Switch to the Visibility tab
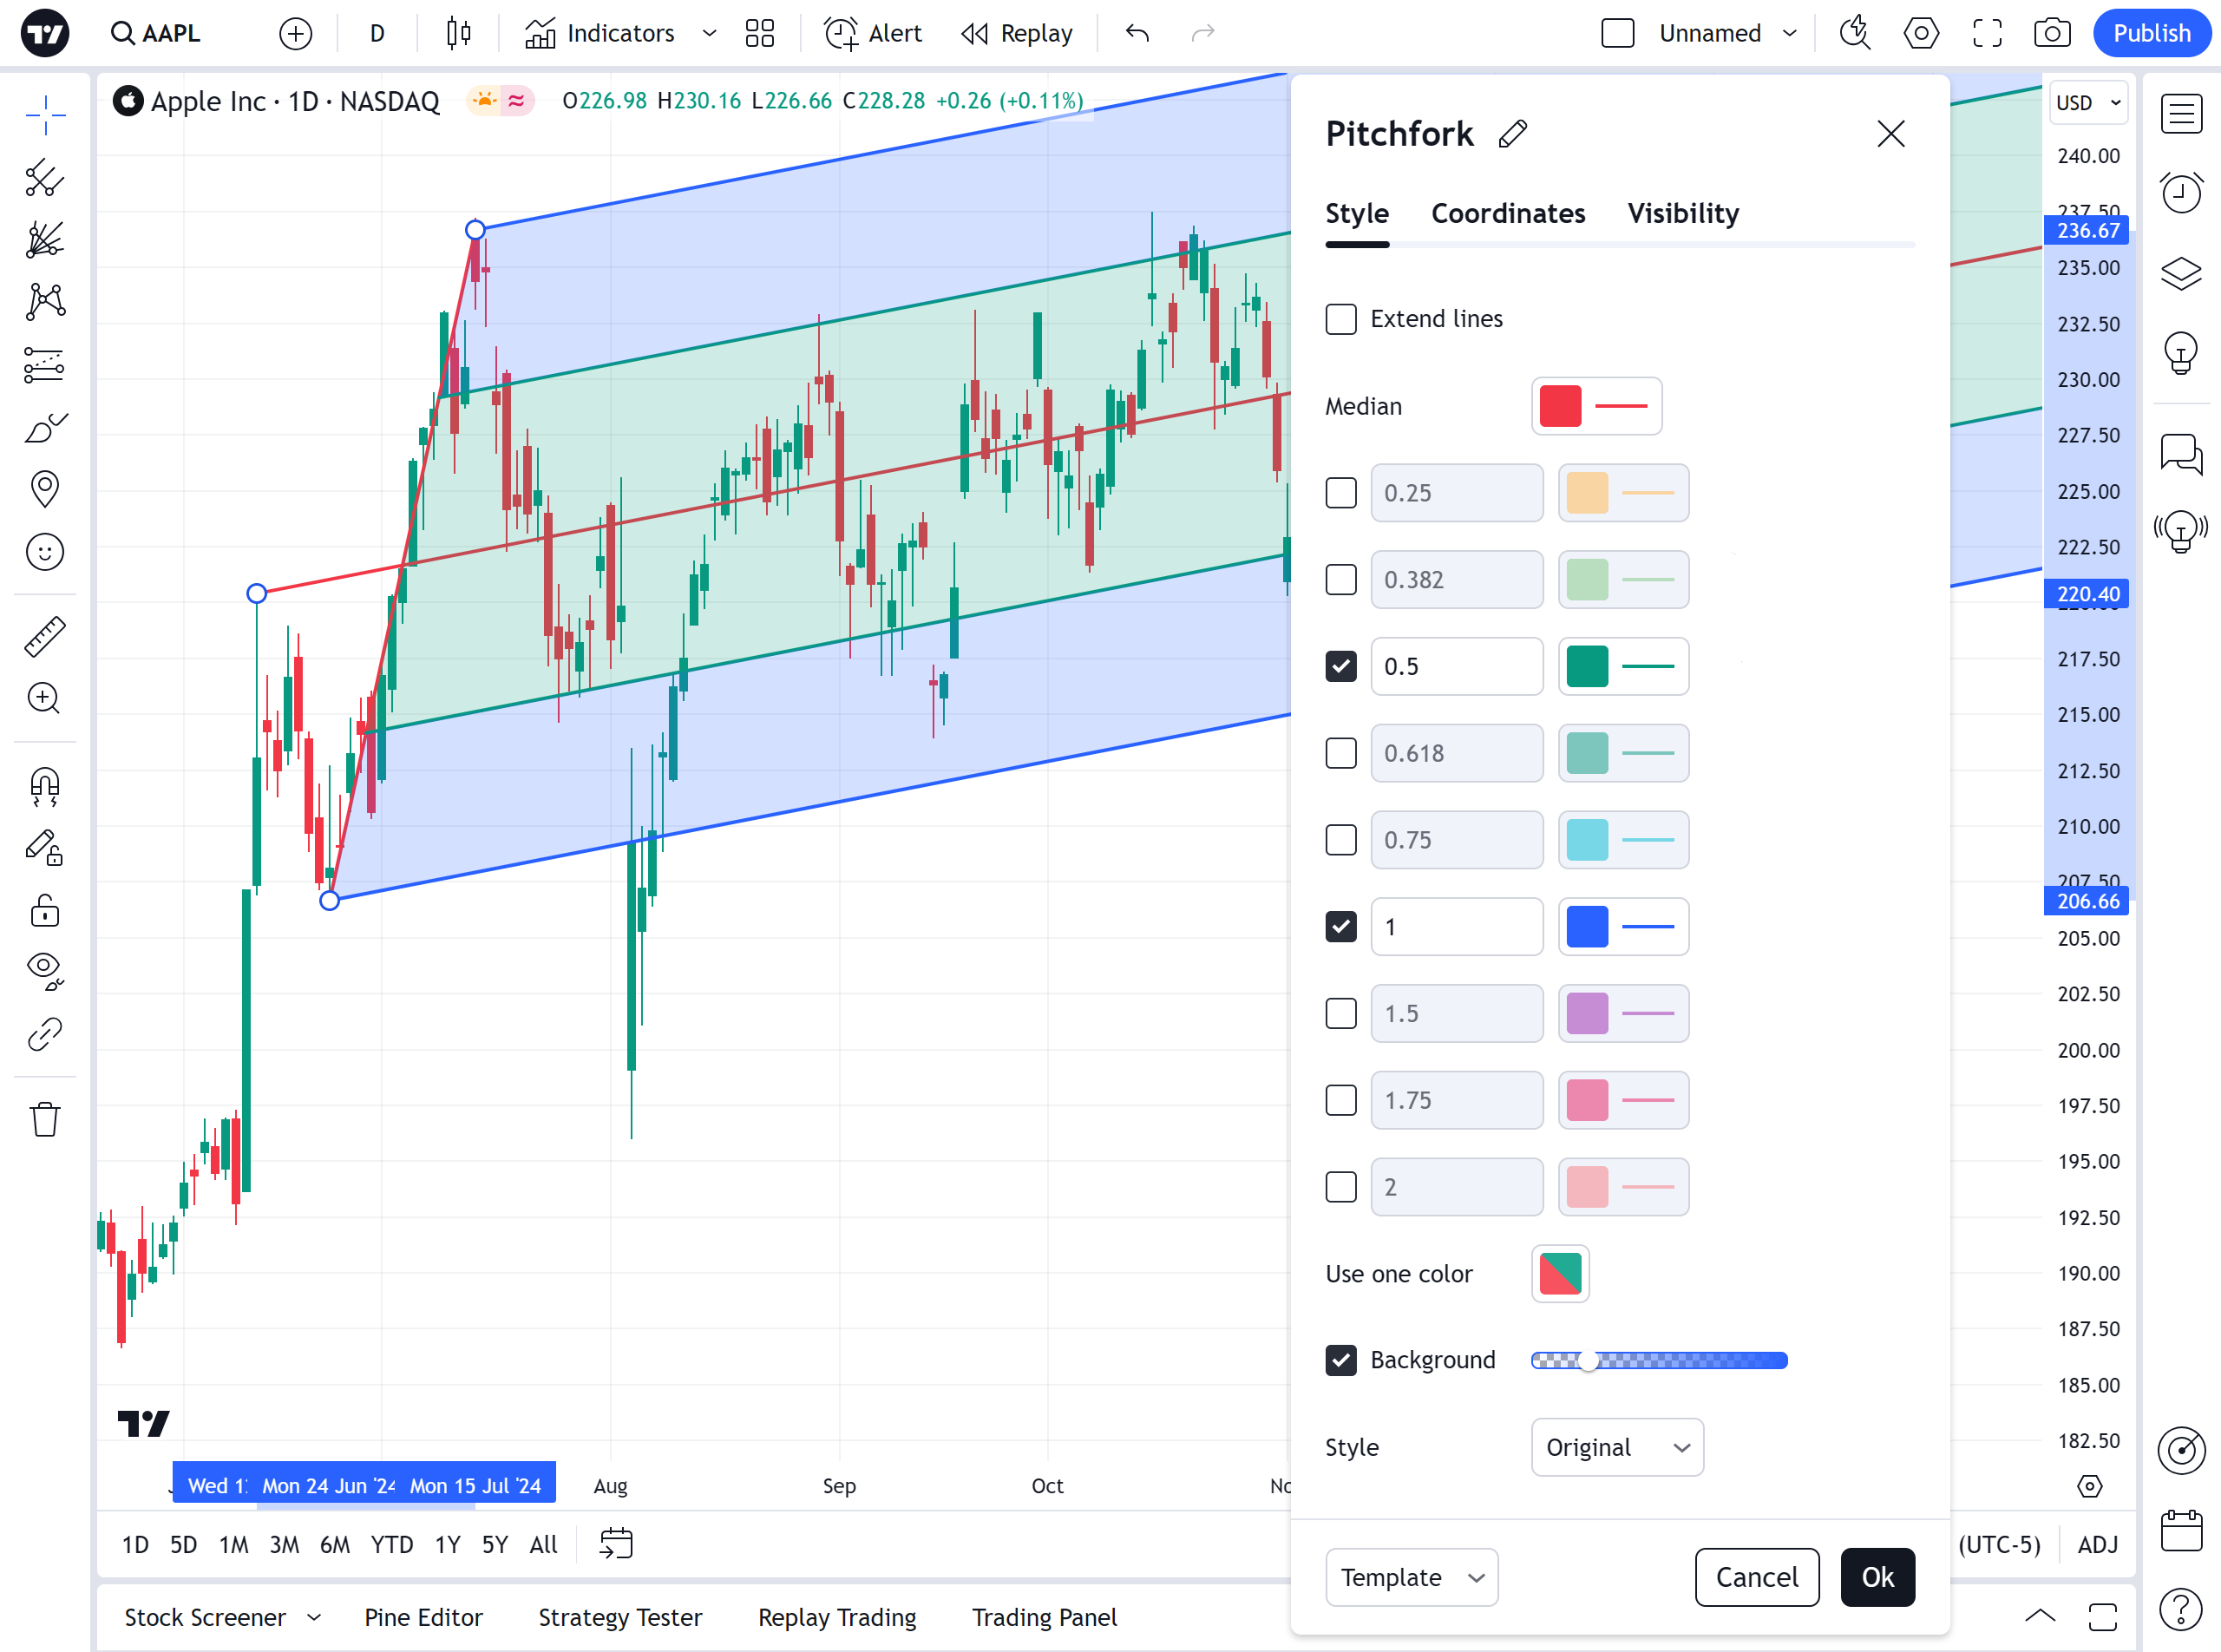This screenshot has height=1652, width=2221. pyautogui.click(x=1682, y=213)
